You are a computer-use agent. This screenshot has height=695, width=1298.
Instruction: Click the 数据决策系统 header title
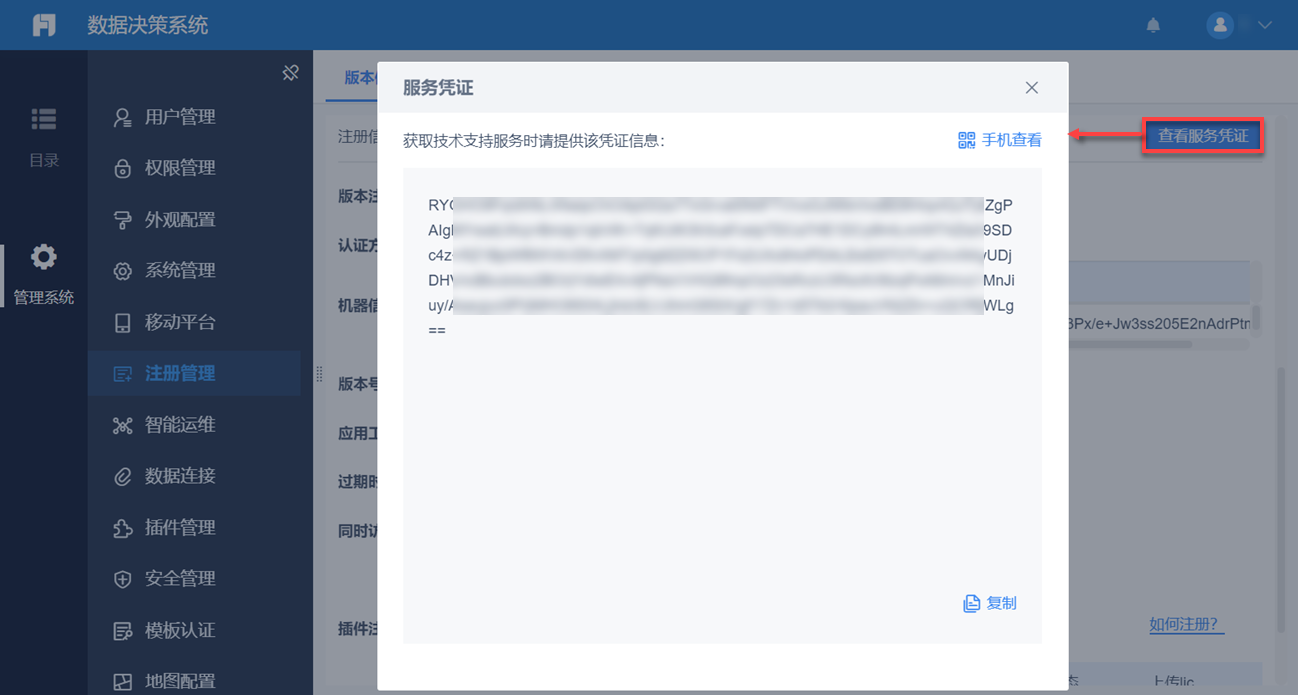[148, 25]
